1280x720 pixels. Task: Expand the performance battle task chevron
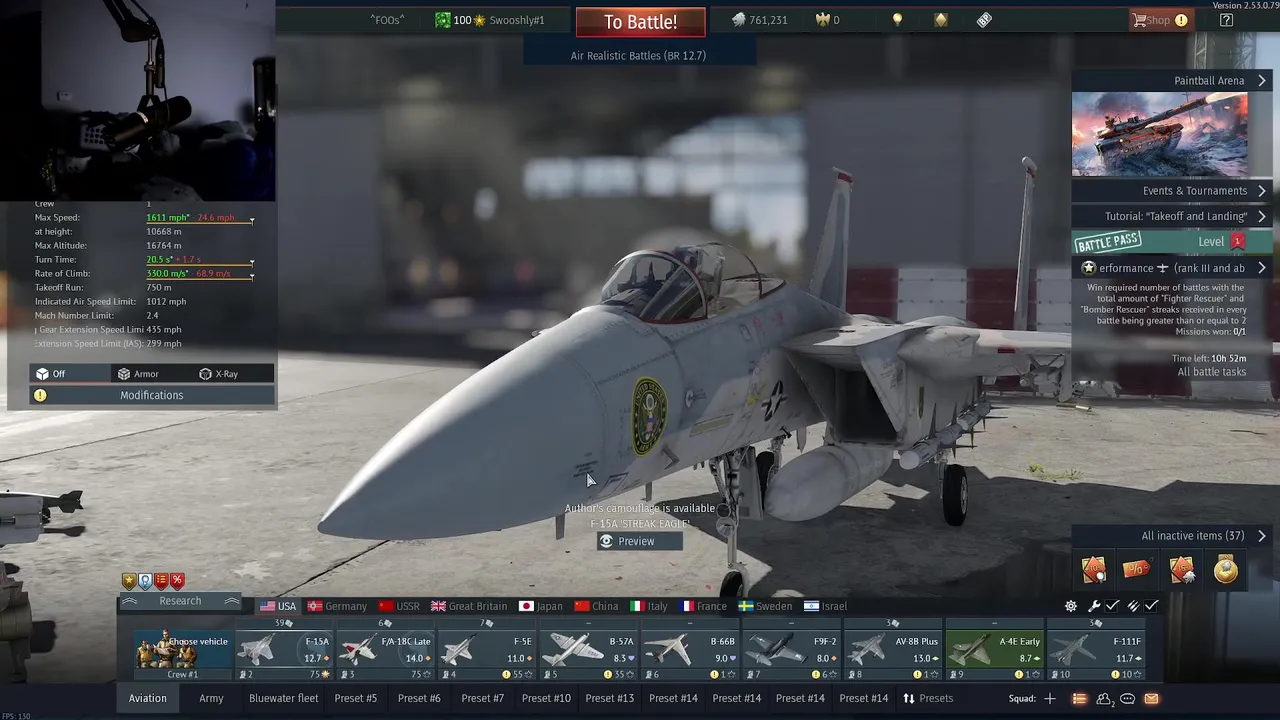pos(1262,268)
